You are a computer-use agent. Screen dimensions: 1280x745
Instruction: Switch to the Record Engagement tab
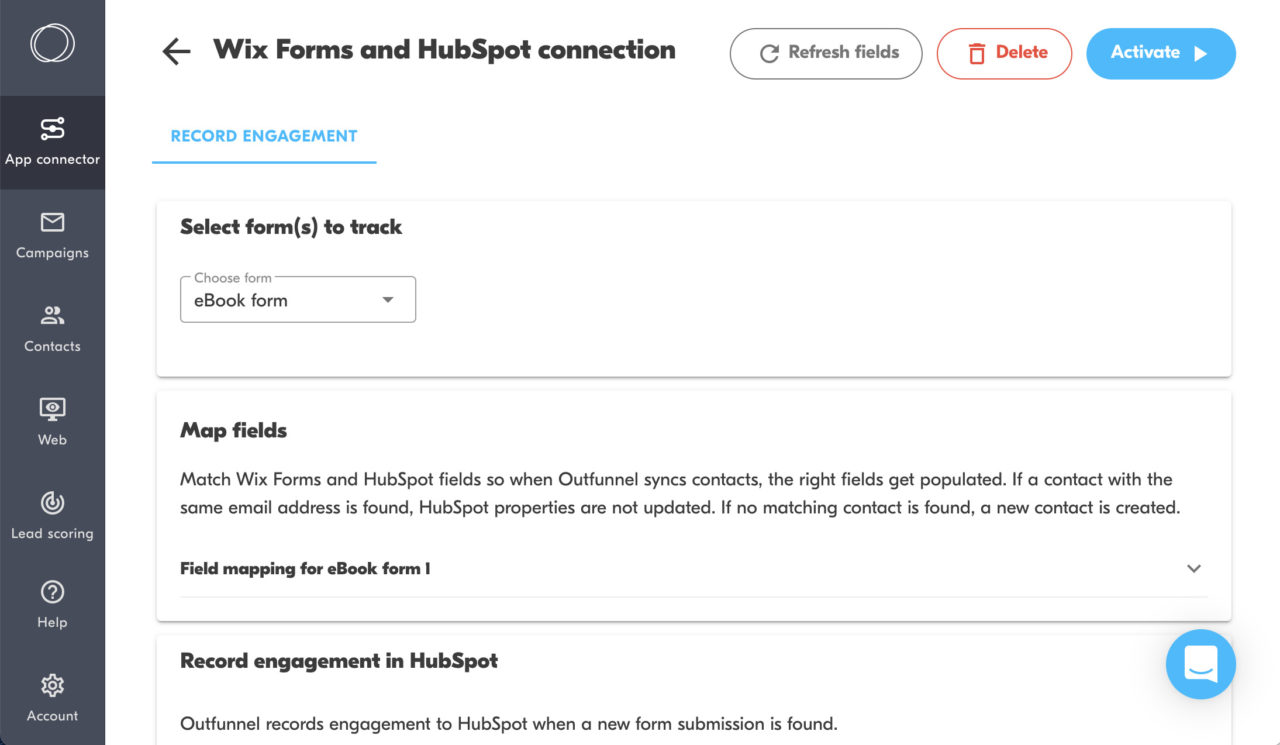263,135
